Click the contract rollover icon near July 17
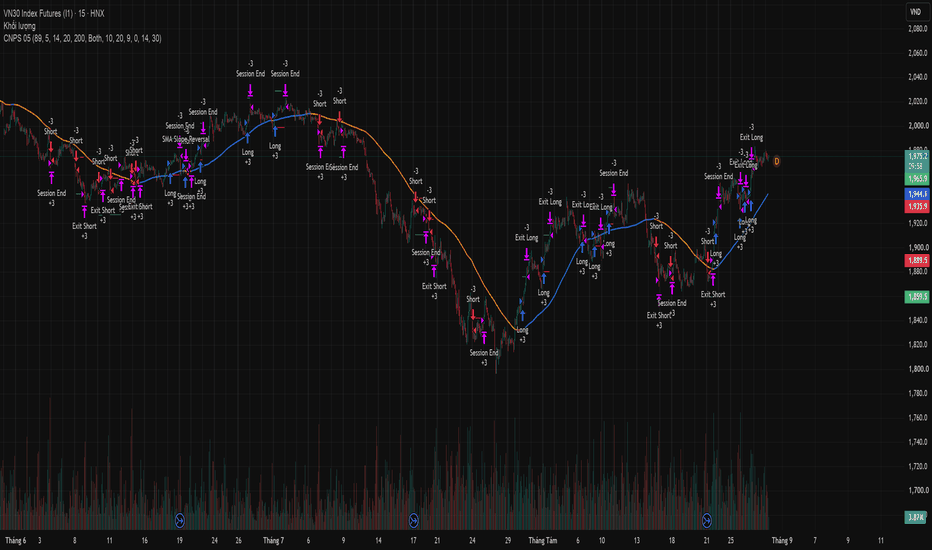The width and height of the screenshot is (932, 550). tap(414, 521)
